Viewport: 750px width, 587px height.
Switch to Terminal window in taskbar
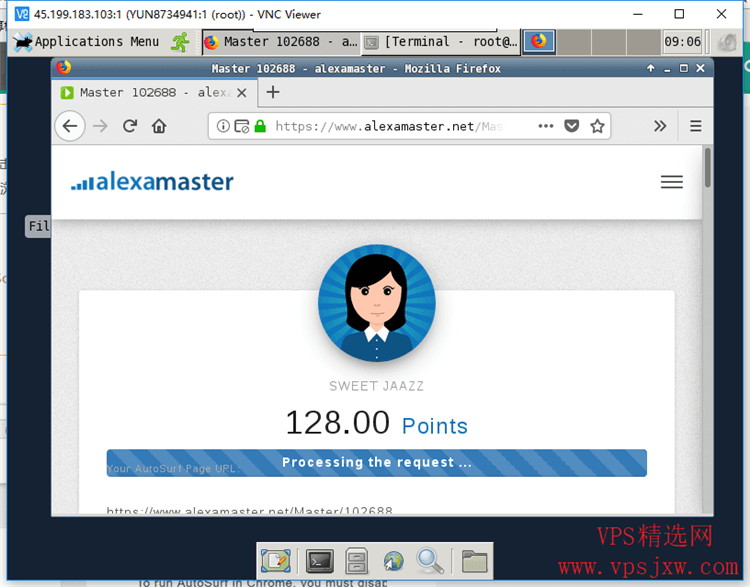[x=440, y=42]
